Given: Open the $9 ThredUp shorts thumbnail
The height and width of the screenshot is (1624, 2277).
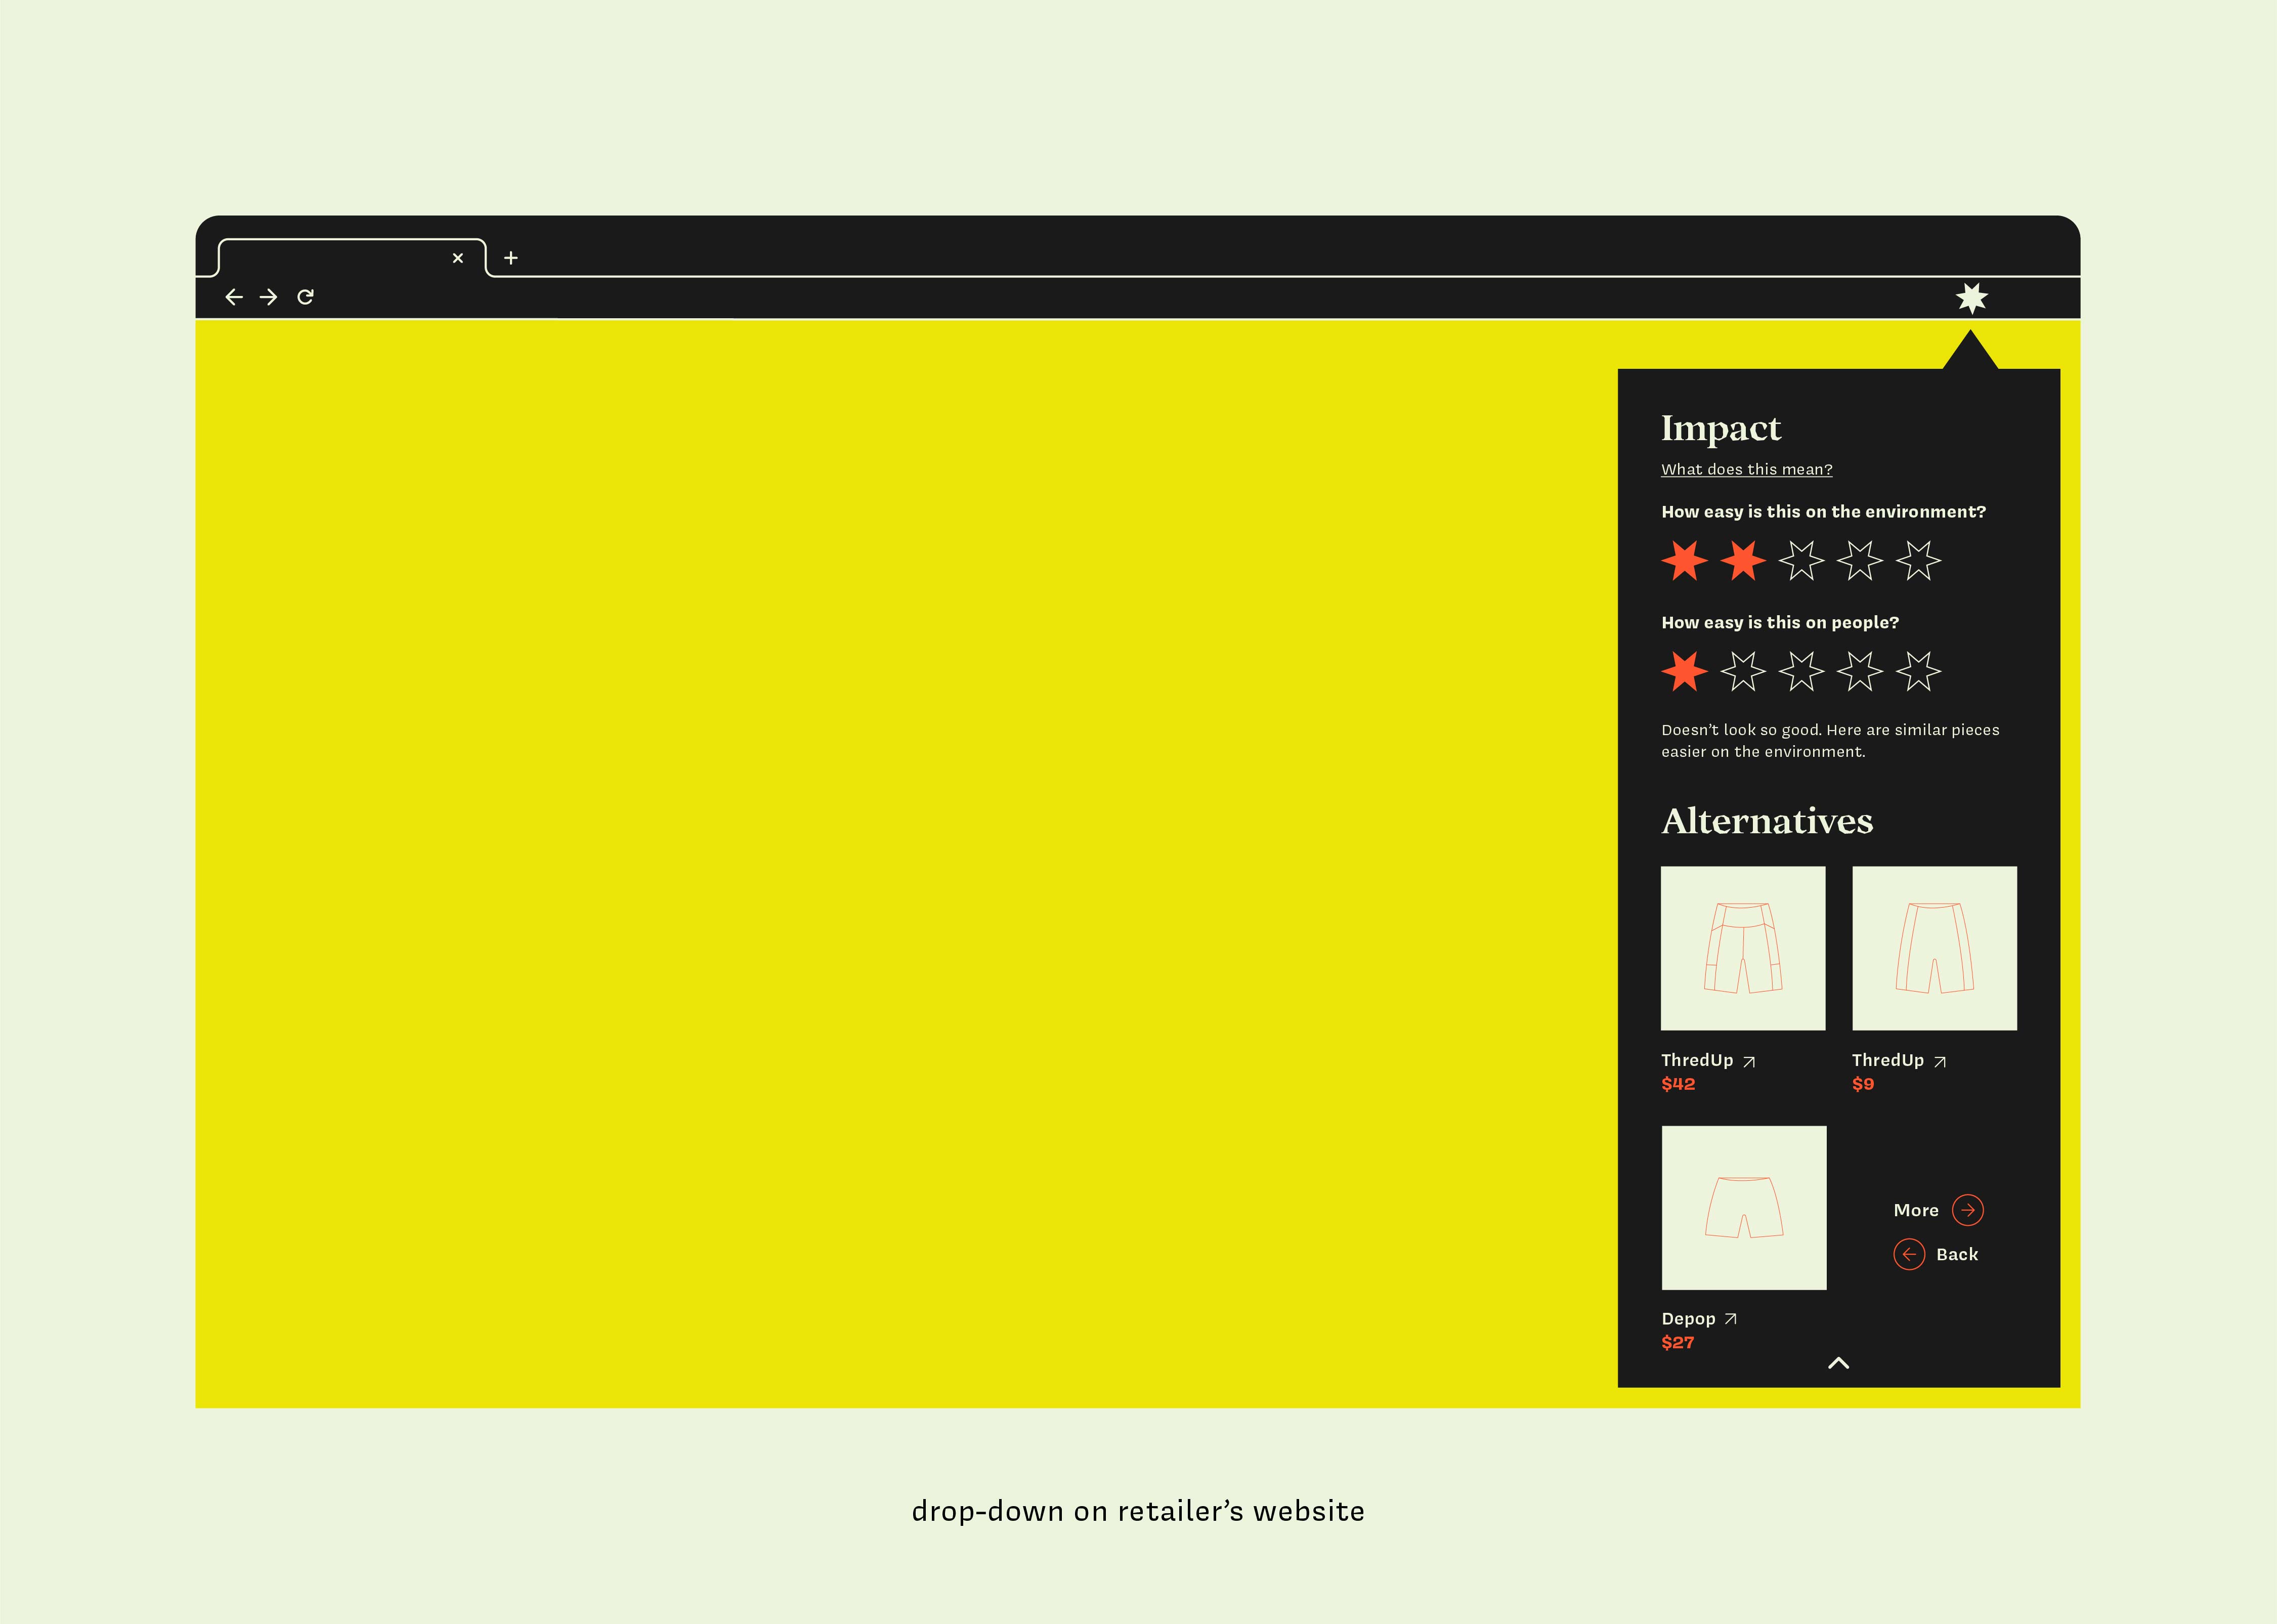Looking at the screenshot, I should point(1934,948).
